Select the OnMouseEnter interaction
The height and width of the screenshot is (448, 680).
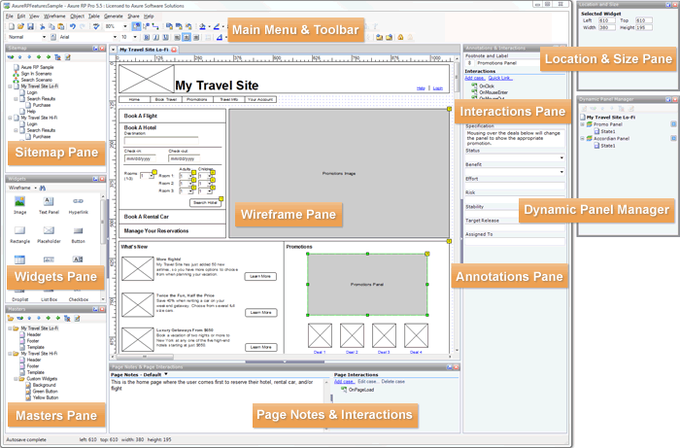(x=494, y=92)
